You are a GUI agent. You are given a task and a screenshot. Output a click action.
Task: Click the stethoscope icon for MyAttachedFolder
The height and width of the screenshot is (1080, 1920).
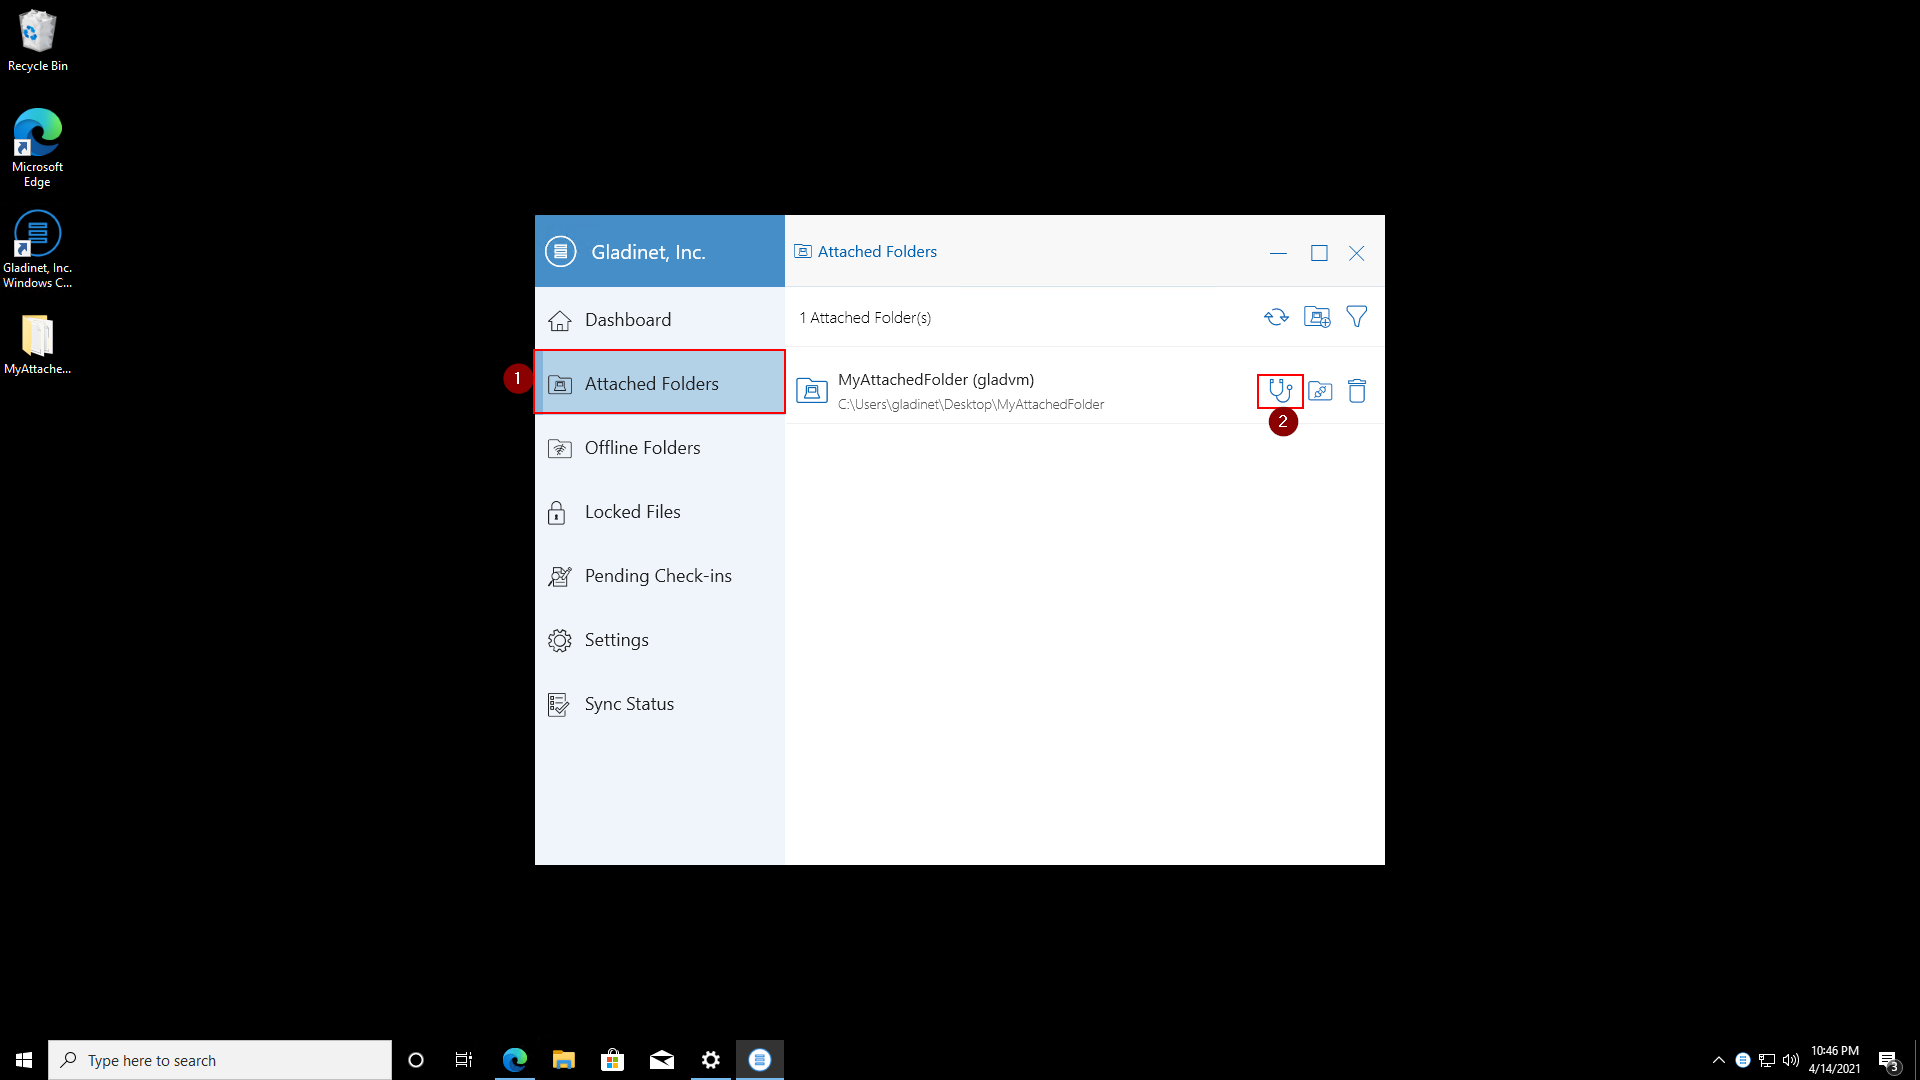1280,391
